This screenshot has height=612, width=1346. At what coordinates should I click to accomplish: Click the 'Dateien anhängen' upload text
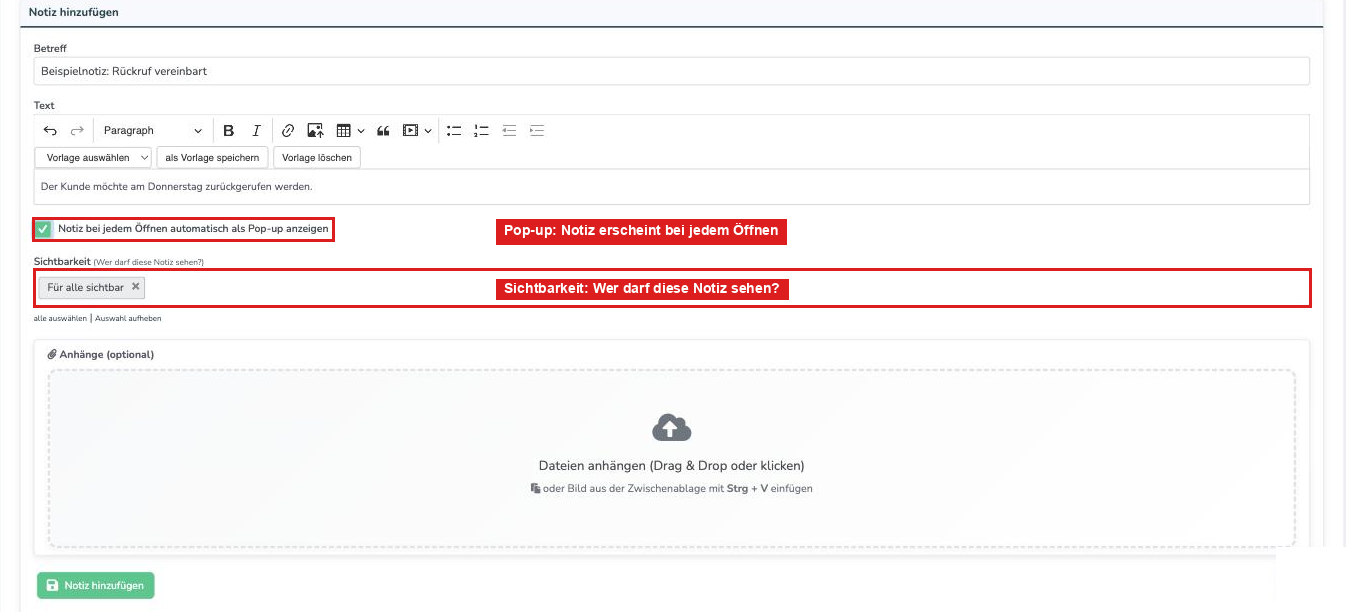click(x=671, y=466)
